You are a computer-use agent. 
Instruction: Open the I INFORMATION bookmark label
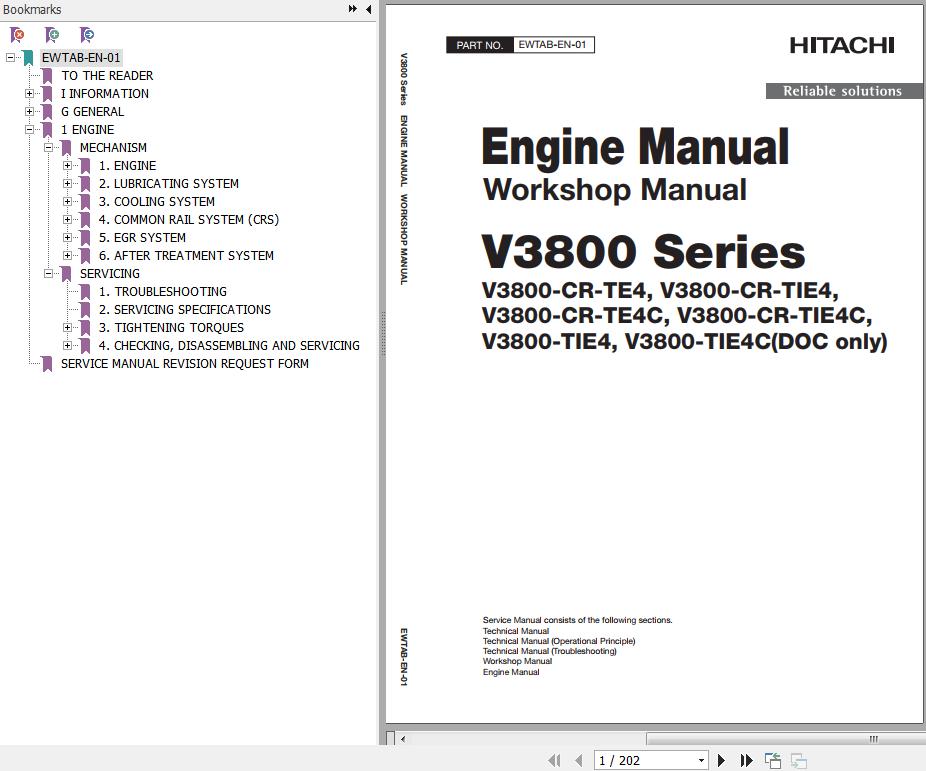tap(105, 93)
